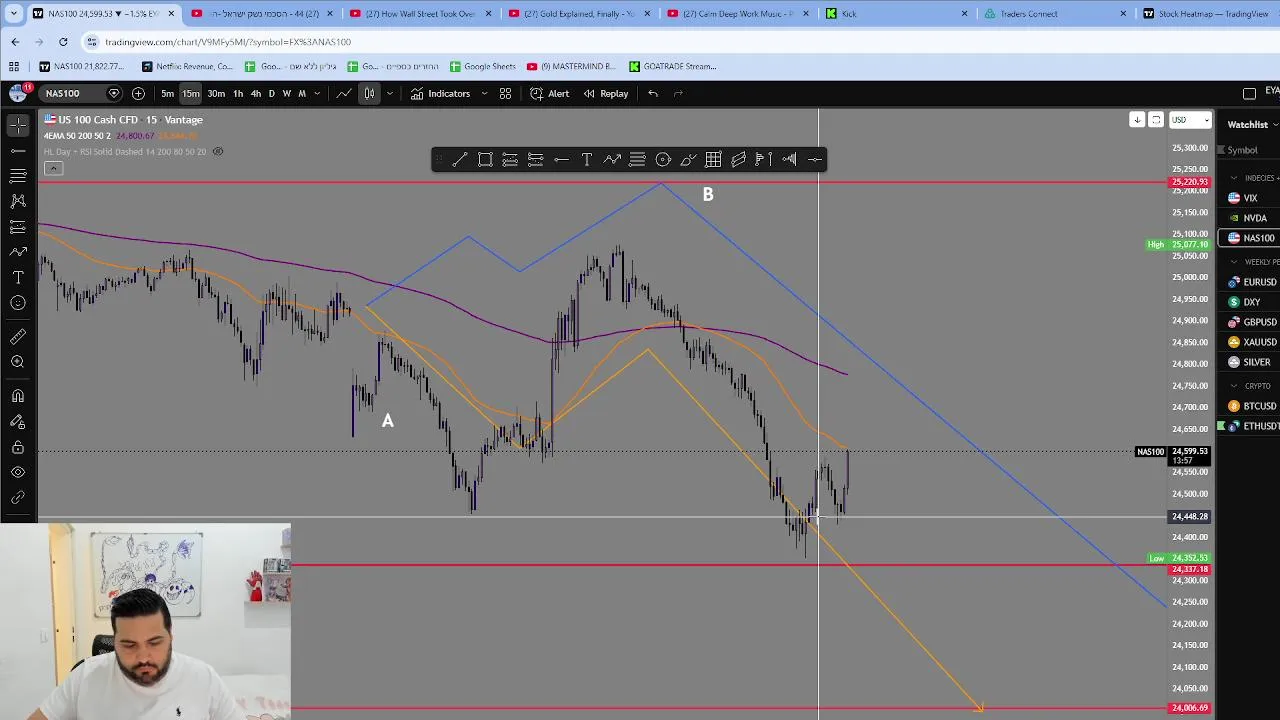Select Gann box grid in floating toolbar
The width and height of the screenshot is (1280, 720).
[713, 160]
